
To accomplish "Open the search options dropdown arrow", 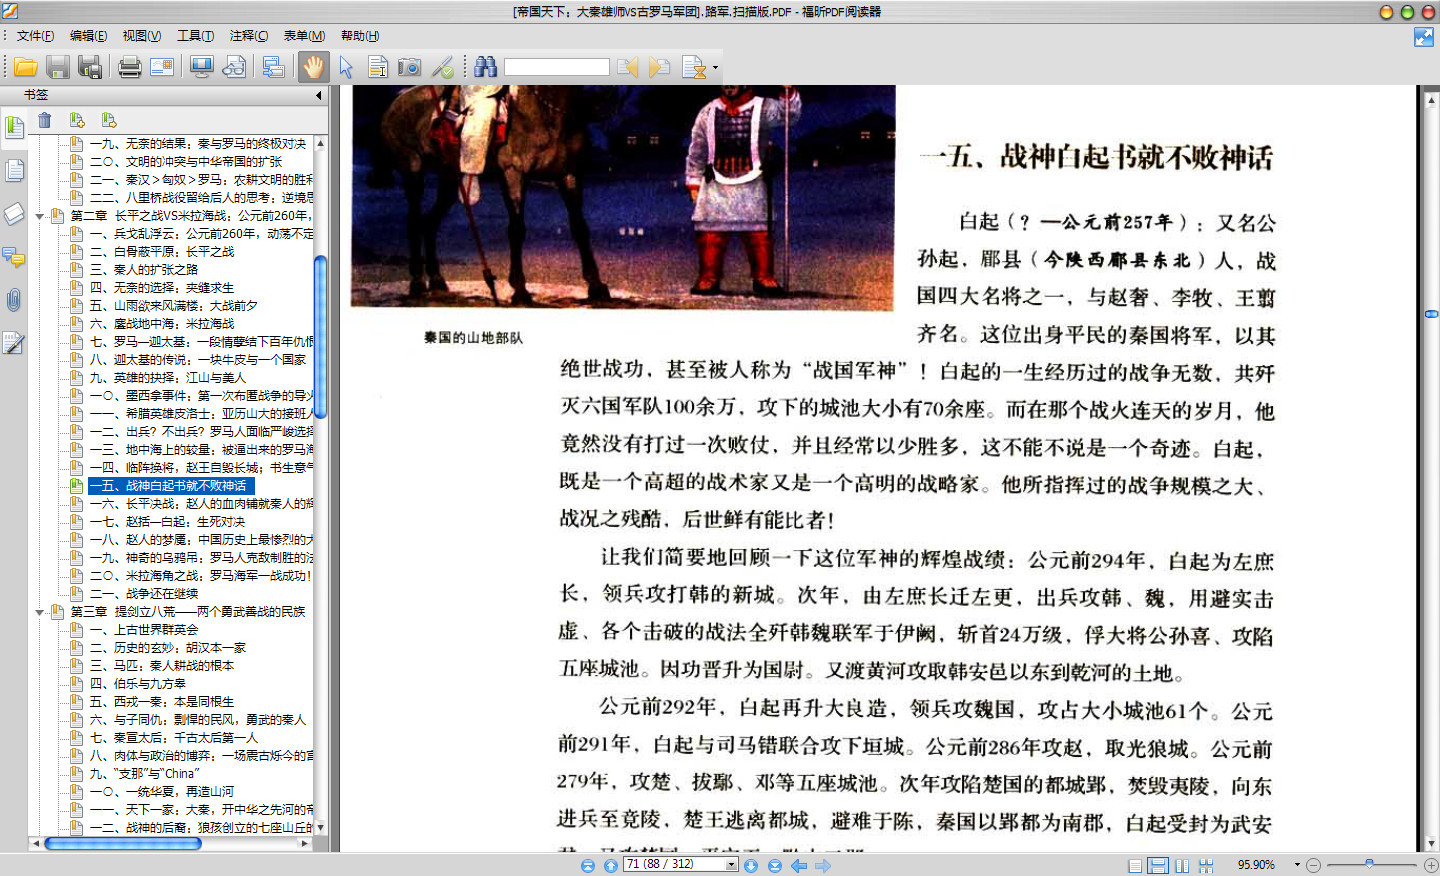I will pyautogui.click(x=715, y=68).
